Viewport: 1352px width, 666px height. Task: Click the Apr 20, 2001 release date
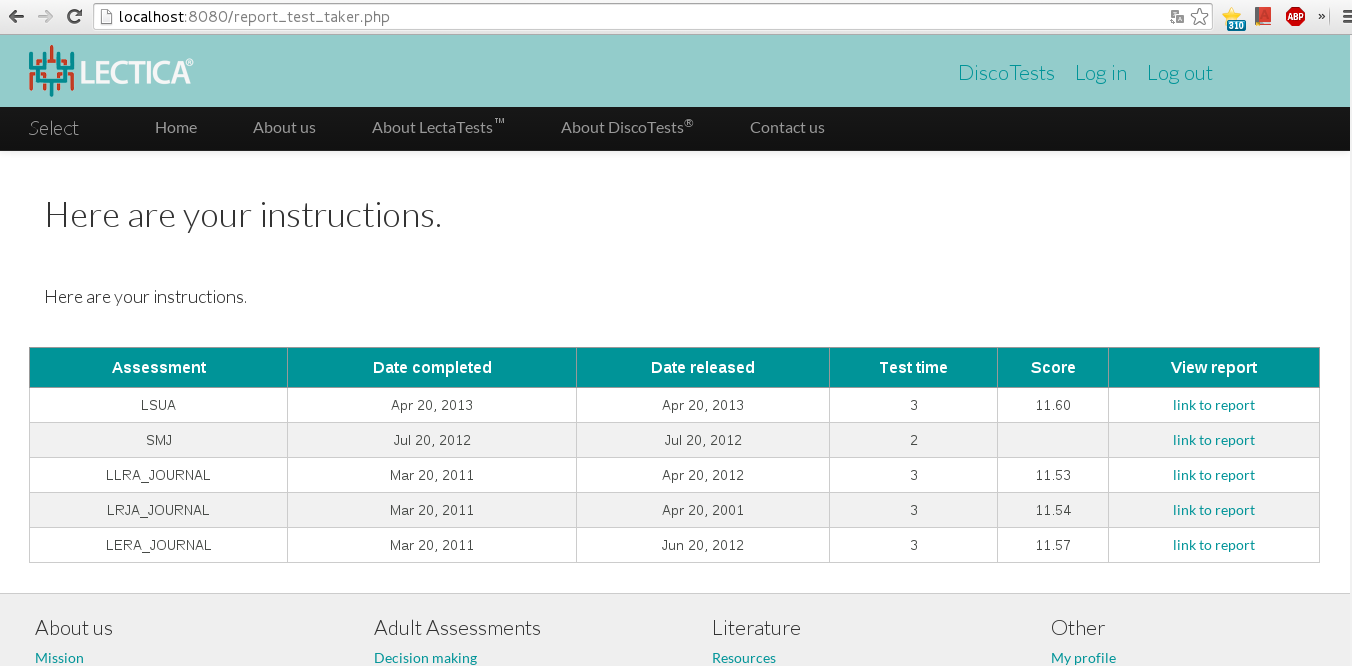(x=703, y=510)
